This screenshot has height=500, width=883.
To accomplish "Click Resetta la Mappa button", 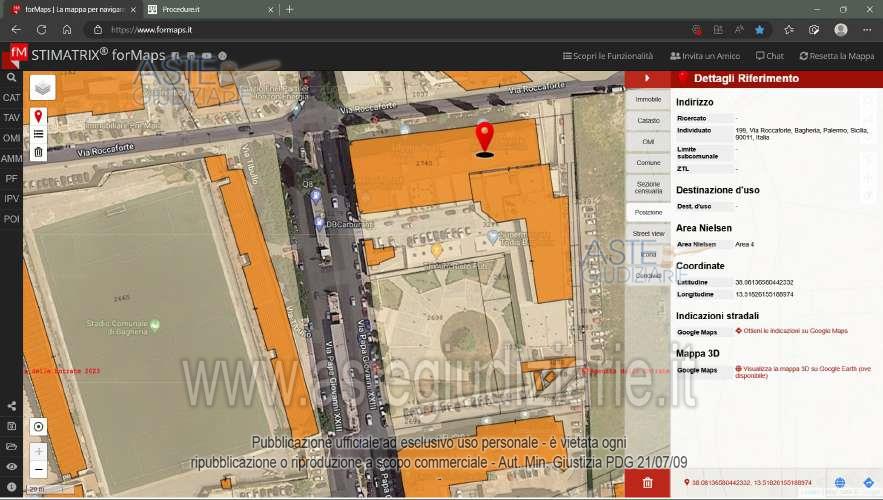I will [x=836, y=56].
